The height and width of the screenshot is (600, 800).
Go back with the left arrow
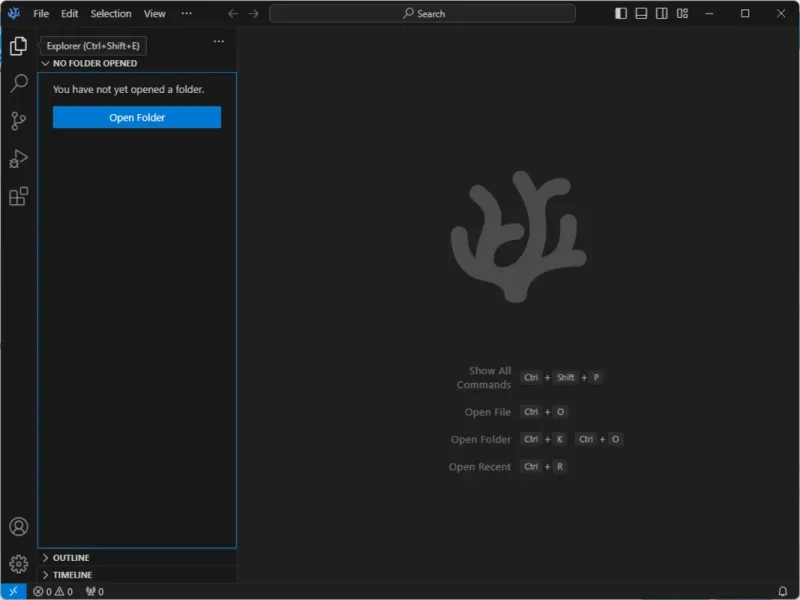233,14
